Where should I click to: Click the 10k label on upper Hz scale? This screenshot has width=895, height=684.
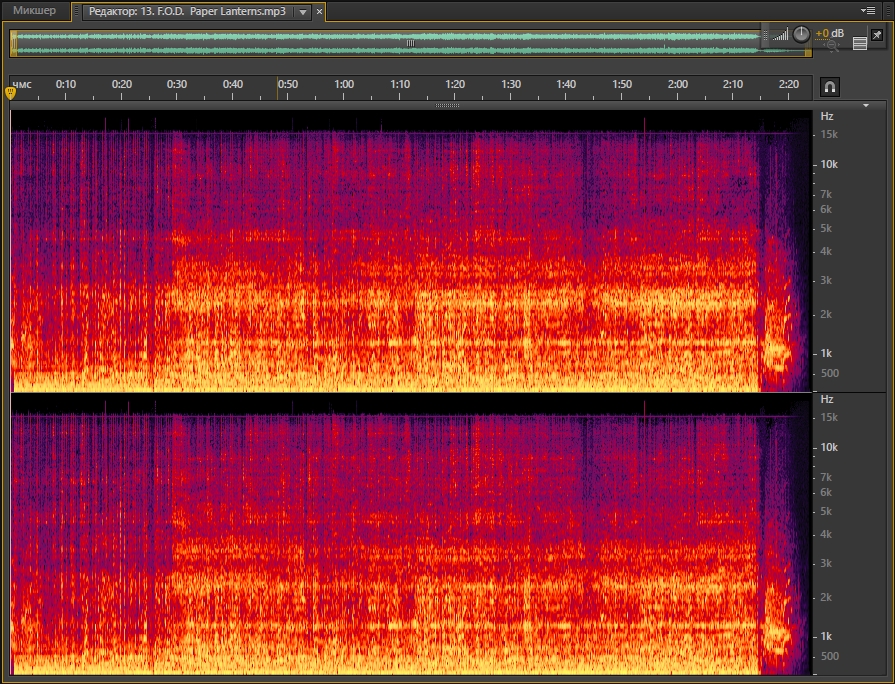tap(828, 164)
